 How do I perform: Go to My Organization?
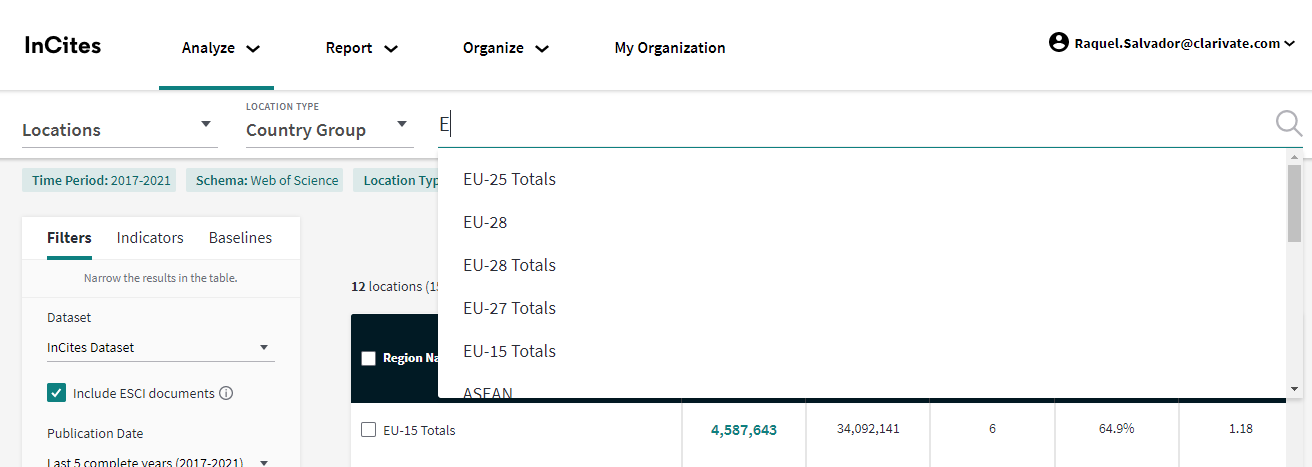(x=669, y=48)
